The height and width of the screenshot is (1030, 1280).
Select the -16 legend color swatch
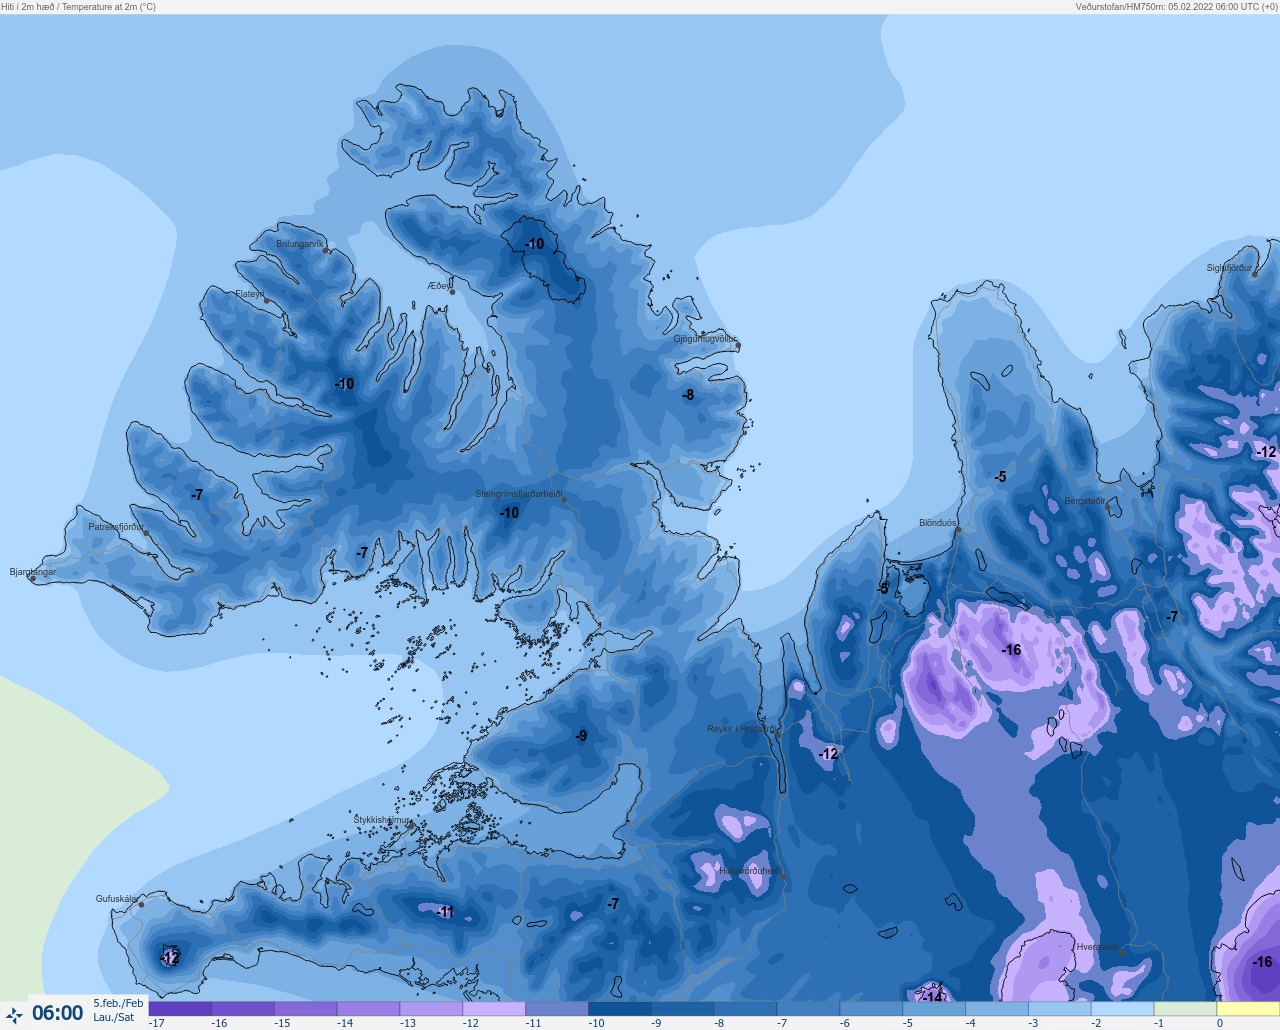pyautogui.click(x=243, y=1009)
